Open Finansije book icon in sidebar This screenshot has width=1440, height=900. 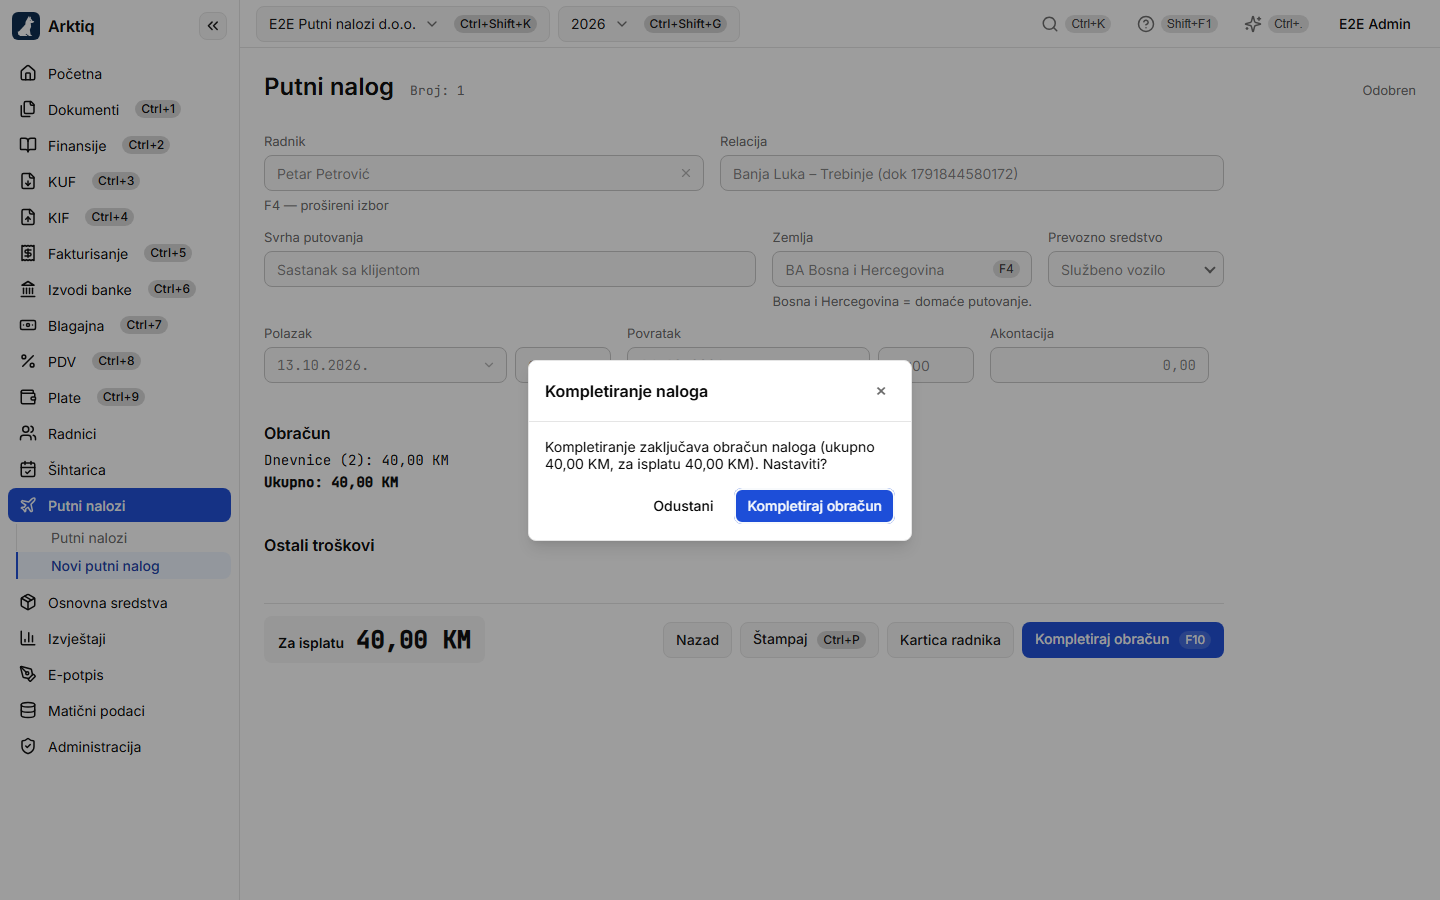point(28,145)
